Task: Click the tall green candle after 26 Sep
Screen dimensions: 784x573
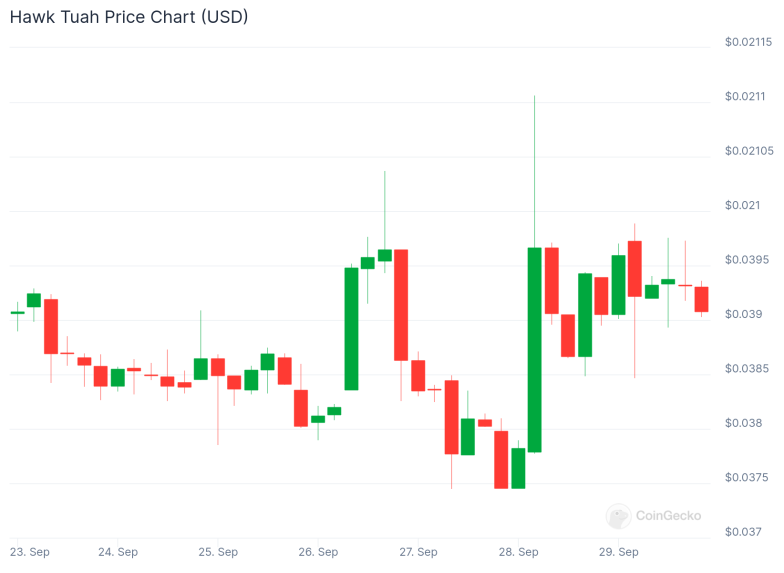Action: (x=352, y=329)
